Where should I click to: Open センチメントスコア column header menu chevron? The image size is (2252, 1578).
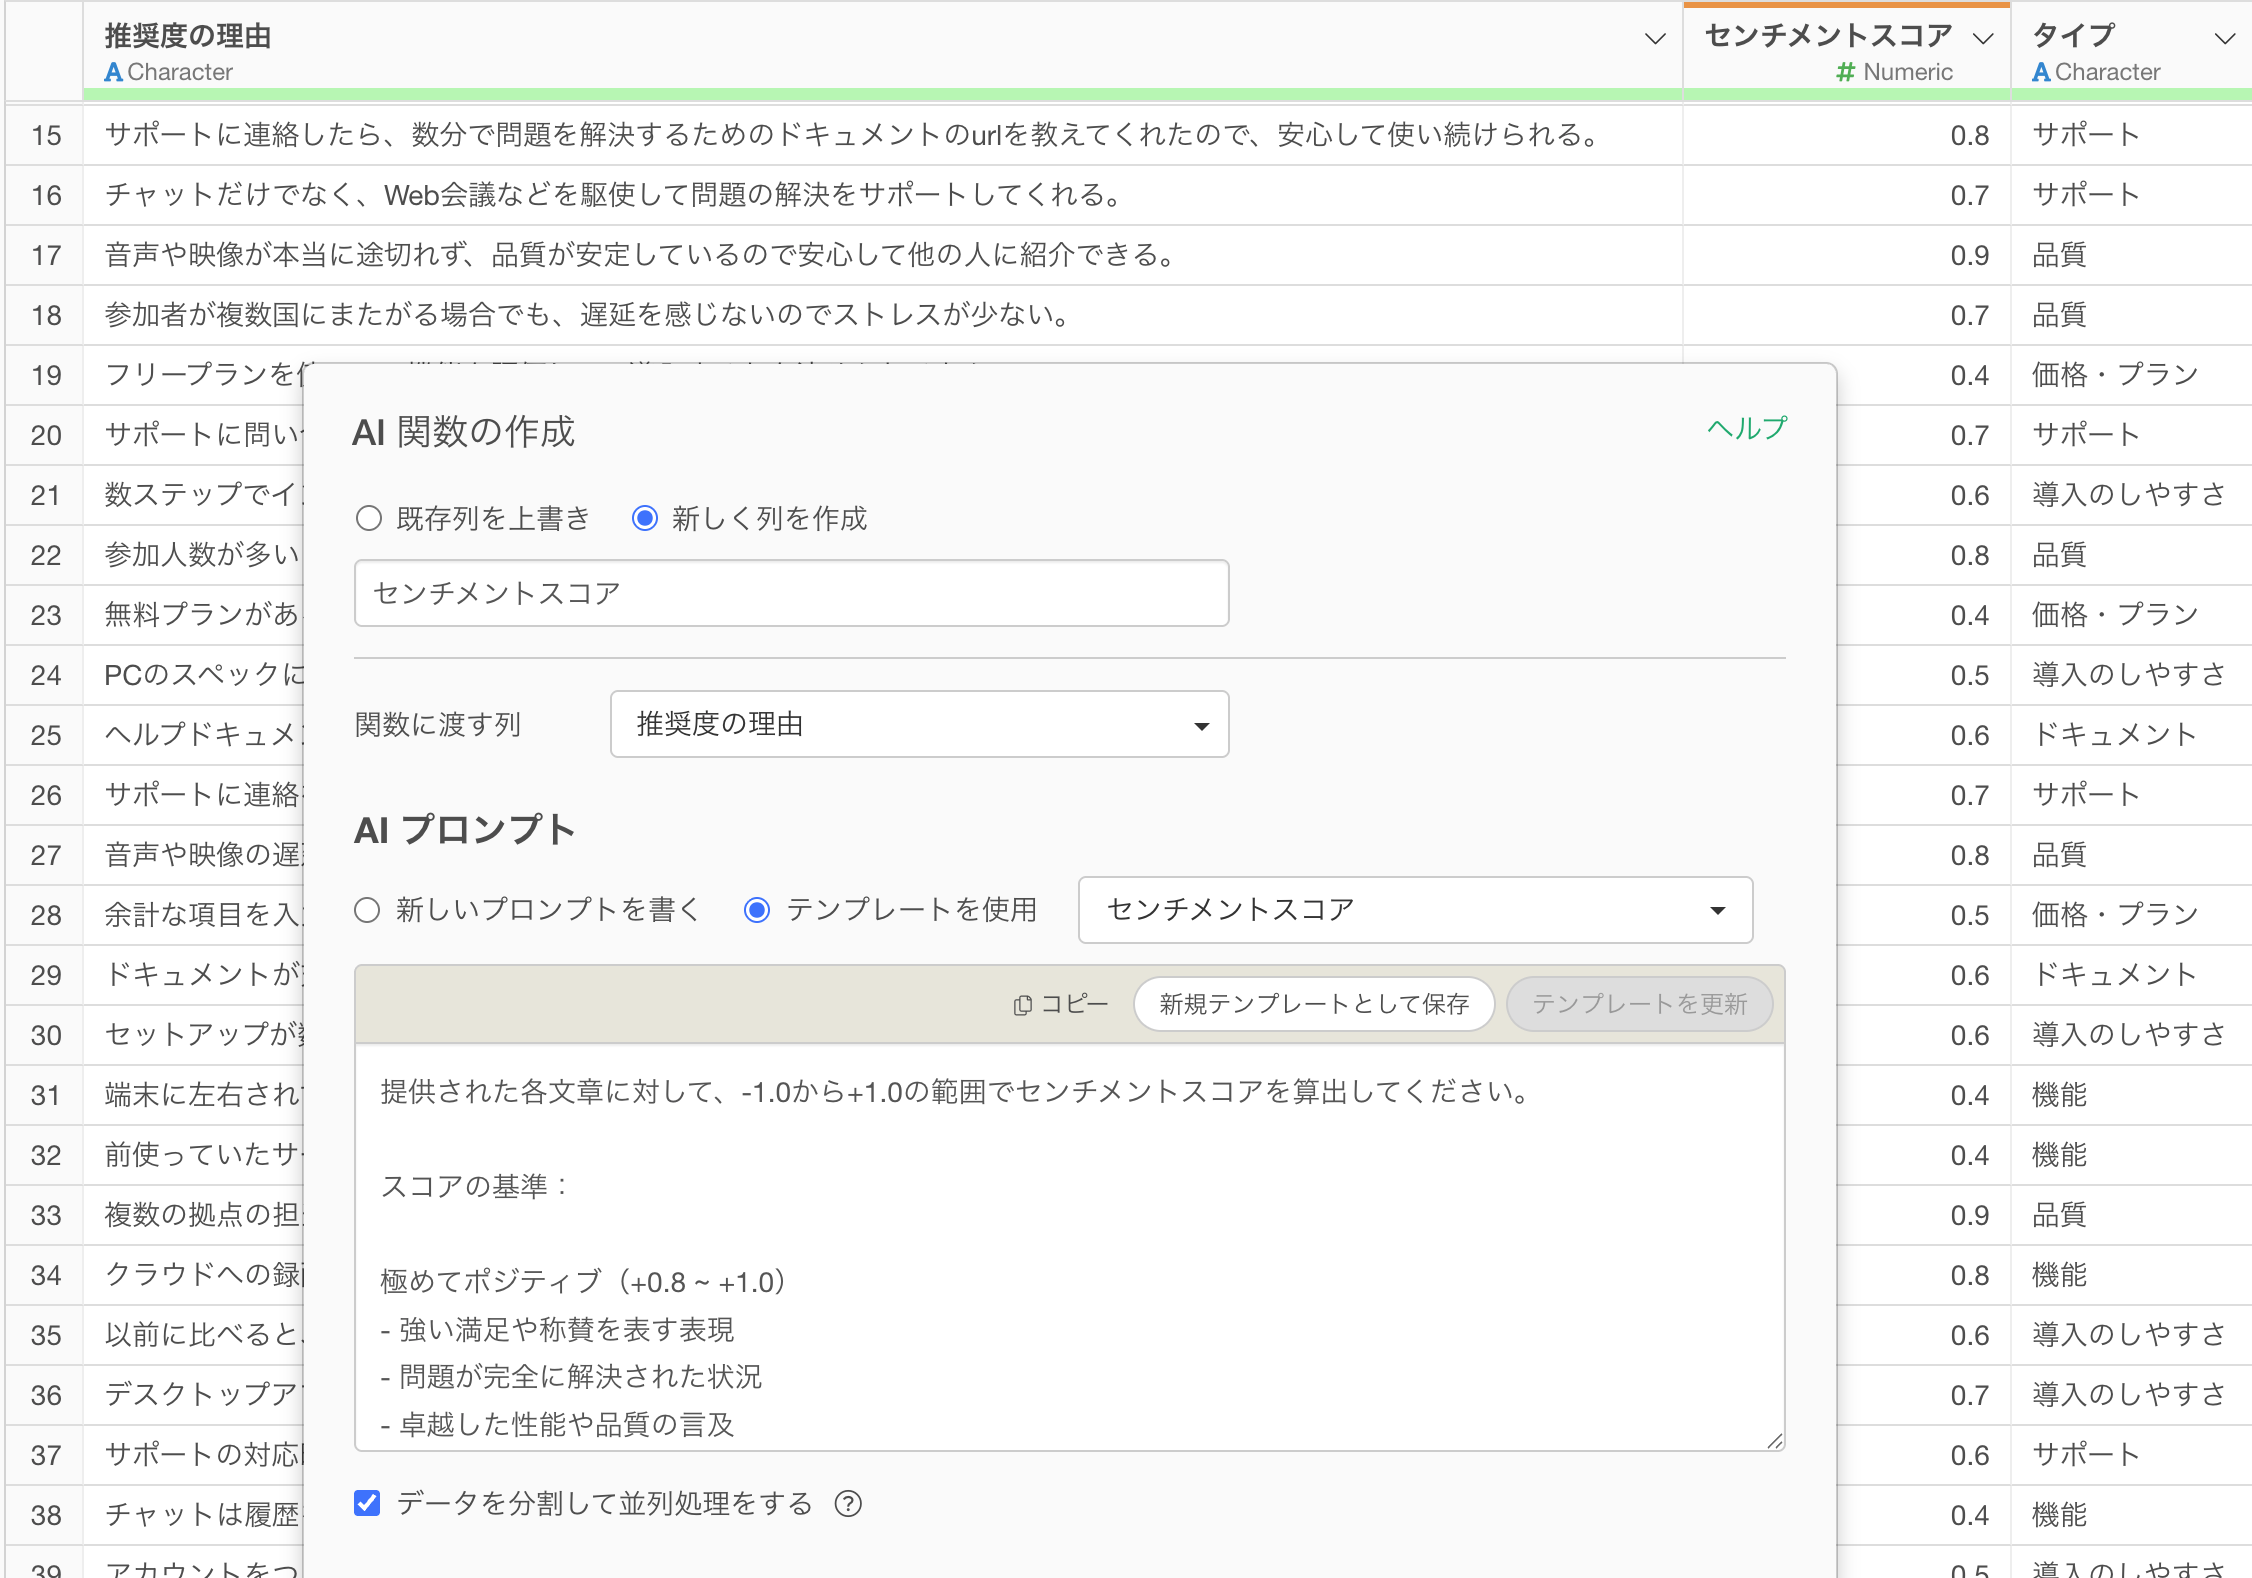pos(1983,39)
